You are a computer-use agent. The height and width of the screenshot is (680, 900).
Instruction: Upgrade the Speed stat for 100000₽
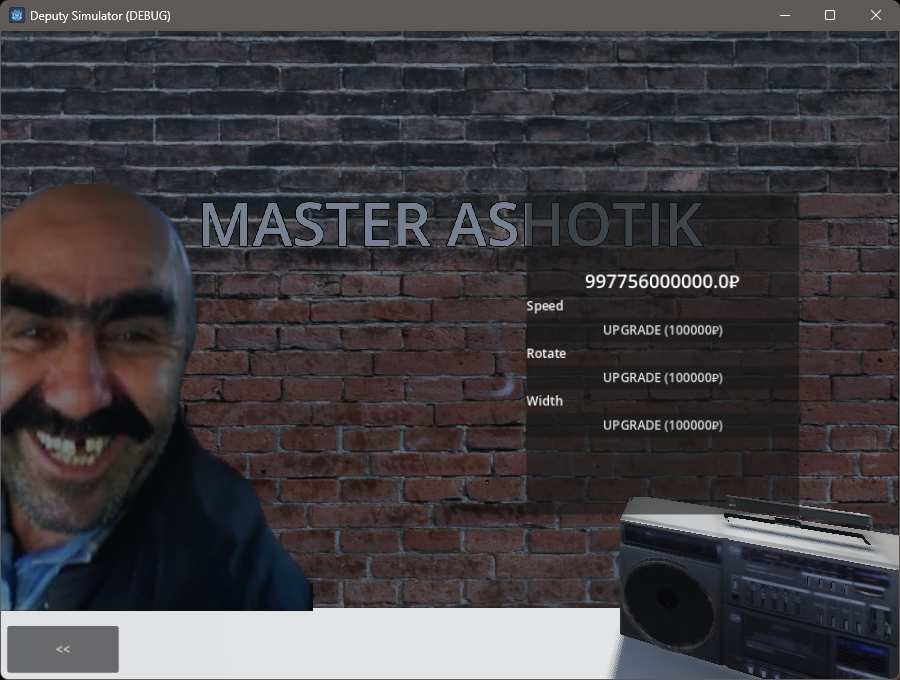(x=662, y=330)
